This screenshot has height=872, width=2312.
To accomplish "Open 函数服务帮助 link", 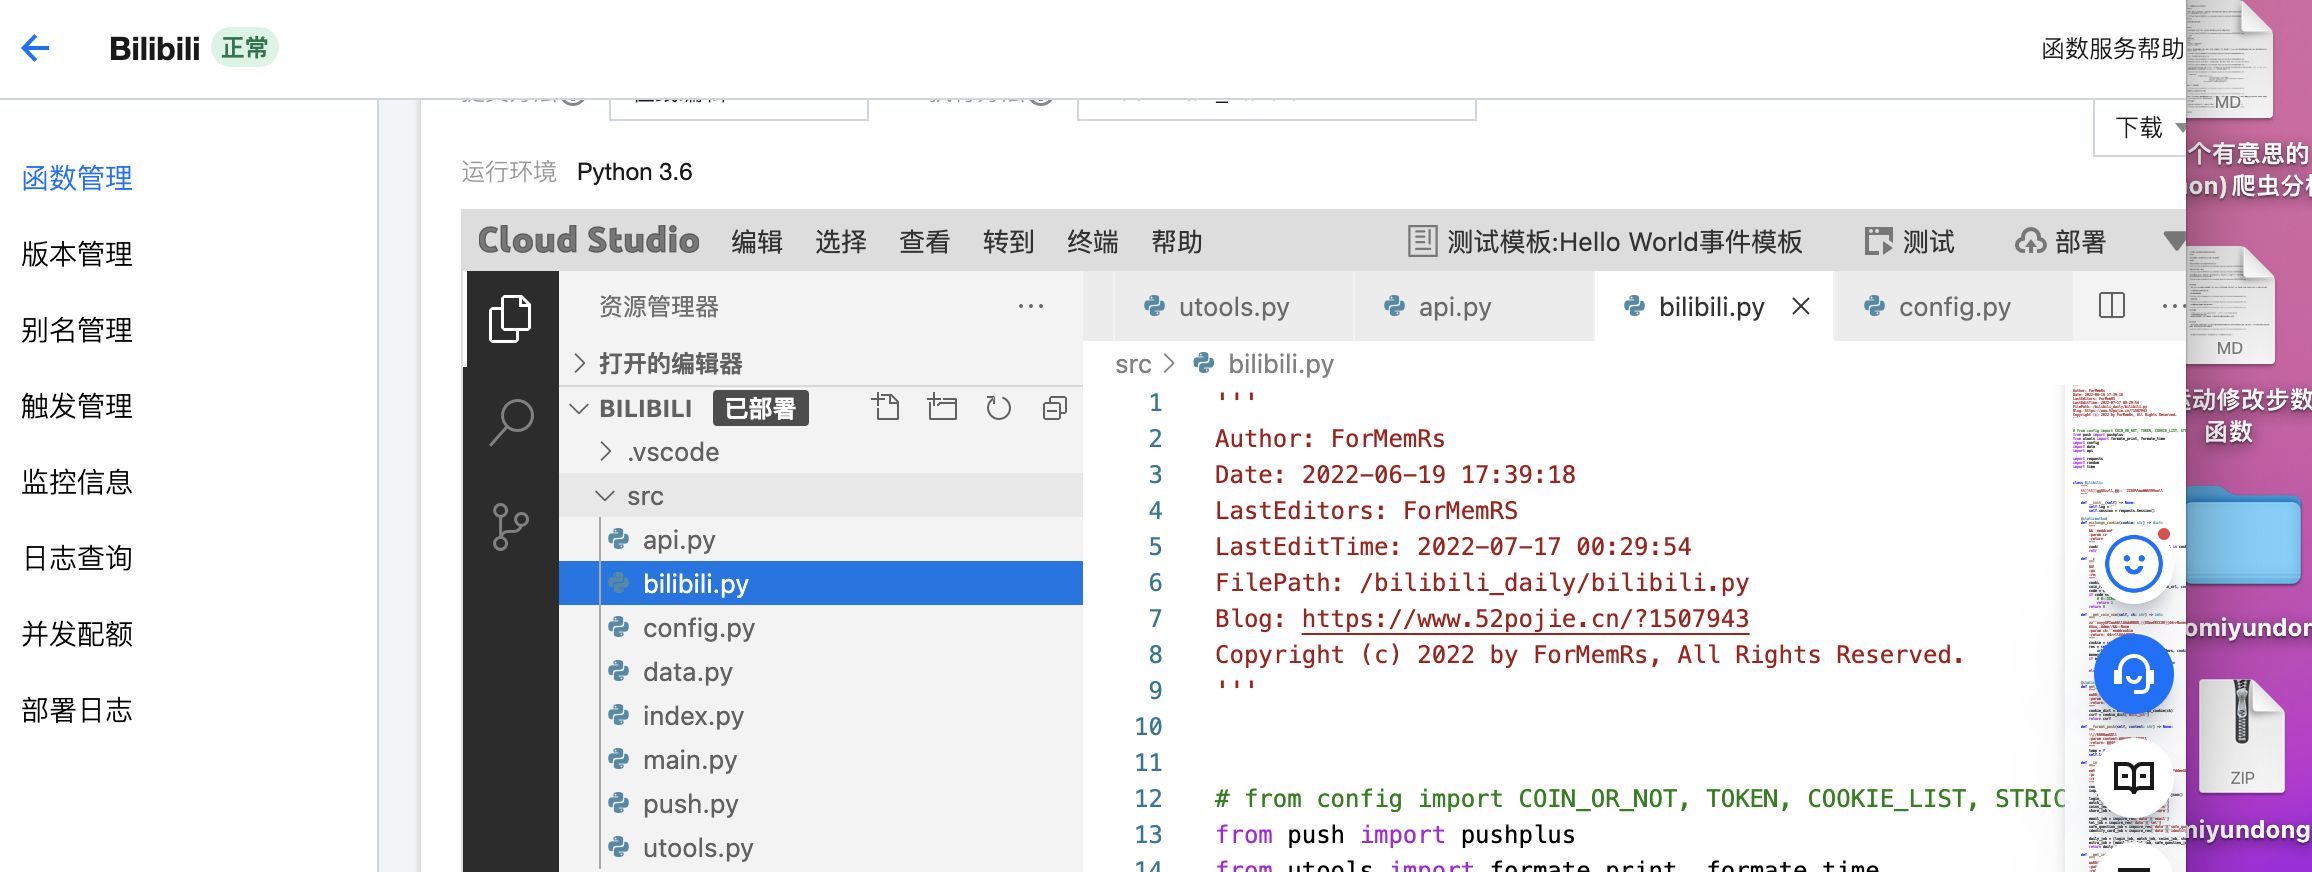I will point(2112,48).
